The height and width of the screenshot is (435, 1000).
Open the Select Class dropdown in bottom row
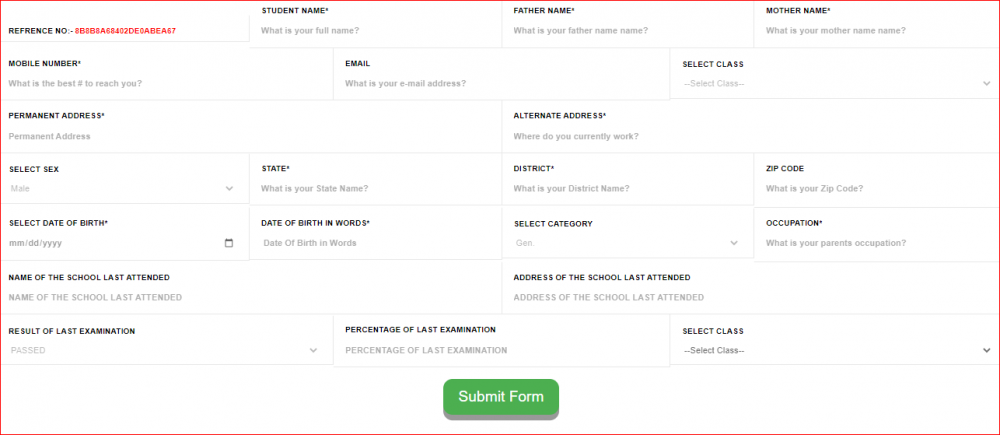pyautogui.click(x=836, y=351)
